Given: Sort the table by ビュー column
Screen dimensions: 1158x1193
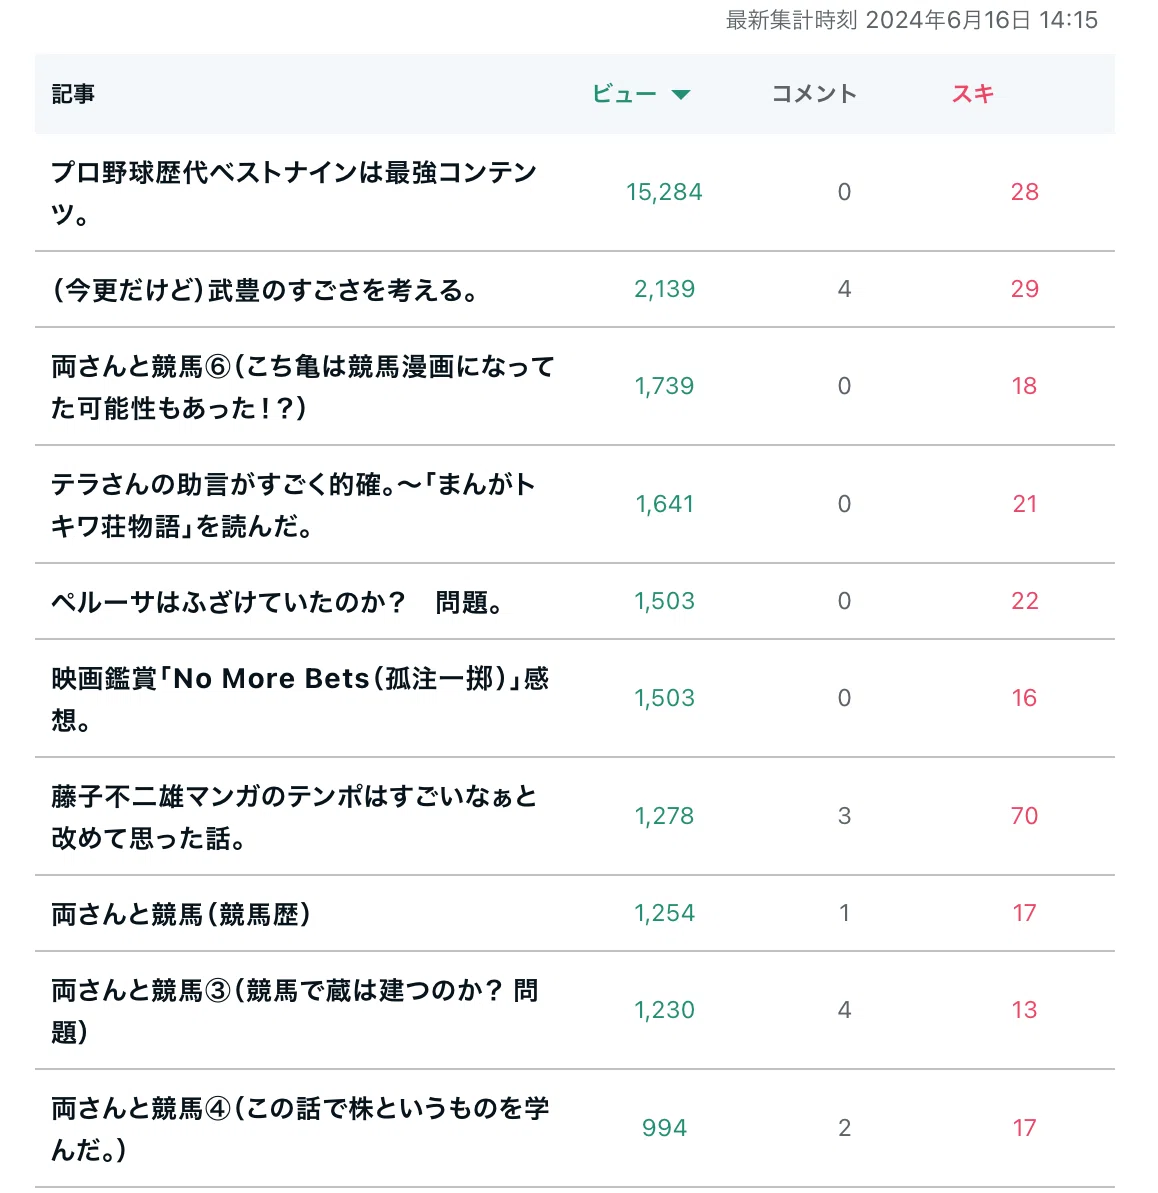Looking at the screenshot, I should pos(625,94).
